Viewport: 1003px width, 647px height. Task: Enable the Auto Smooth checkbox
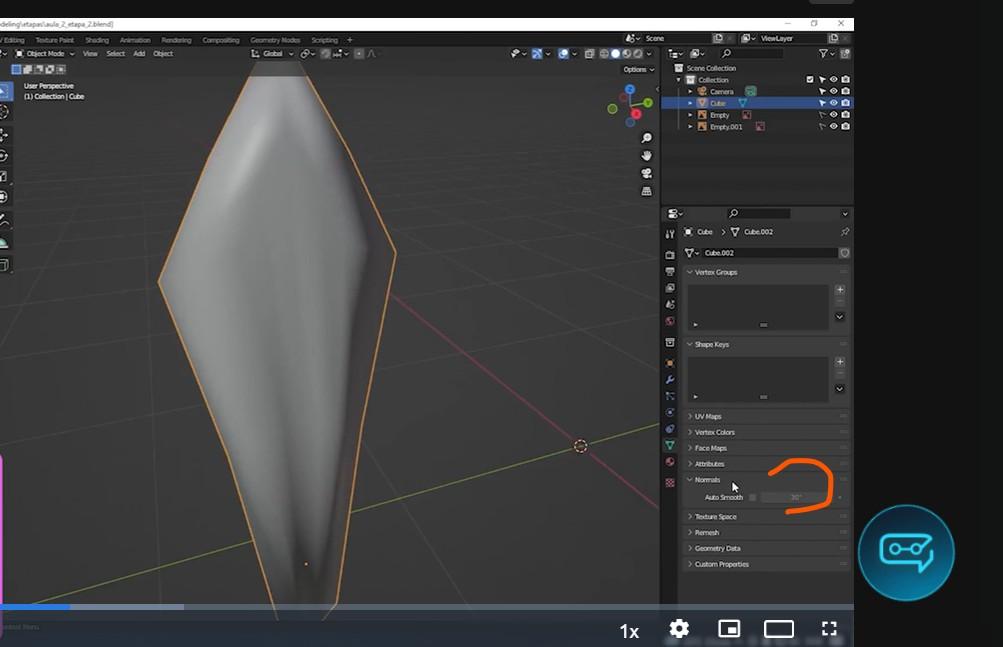(753, 497)
